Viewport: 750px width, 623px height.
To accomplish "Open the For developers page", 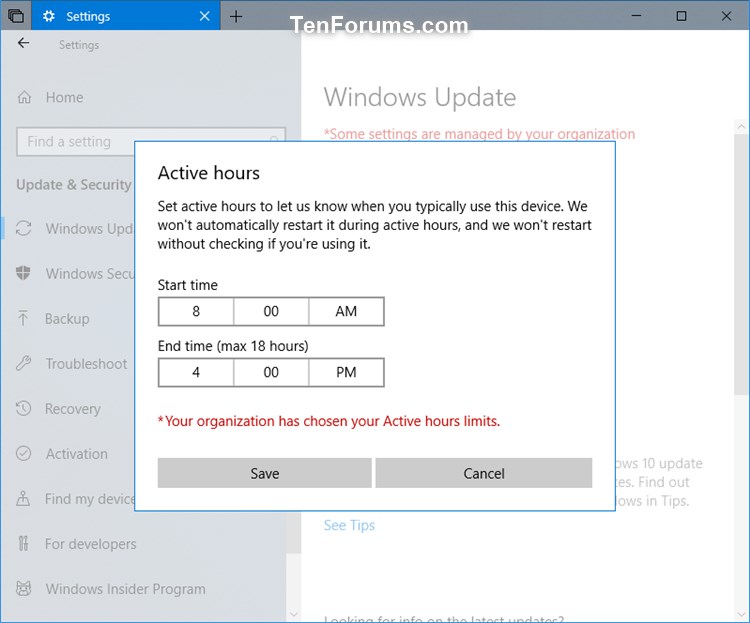I will [90, 544].
